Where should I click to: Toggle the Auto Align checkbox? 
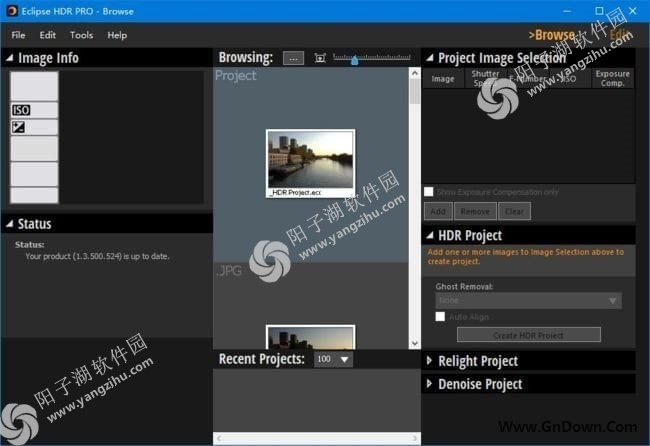[x=440, y=317]
